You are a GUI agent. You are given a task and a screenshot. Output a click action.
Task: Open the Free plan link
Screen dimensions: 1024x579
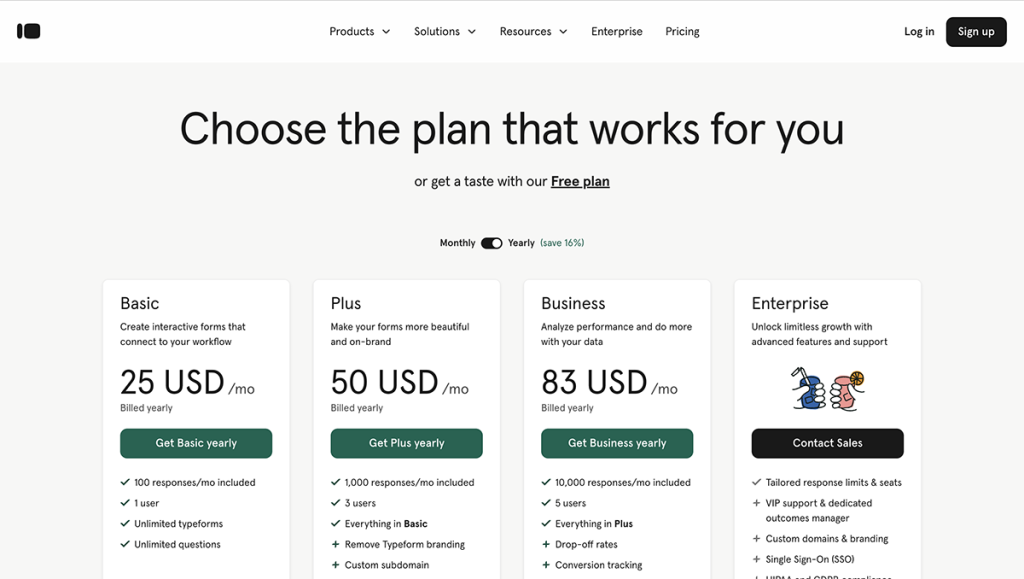[x=580, y=181]
